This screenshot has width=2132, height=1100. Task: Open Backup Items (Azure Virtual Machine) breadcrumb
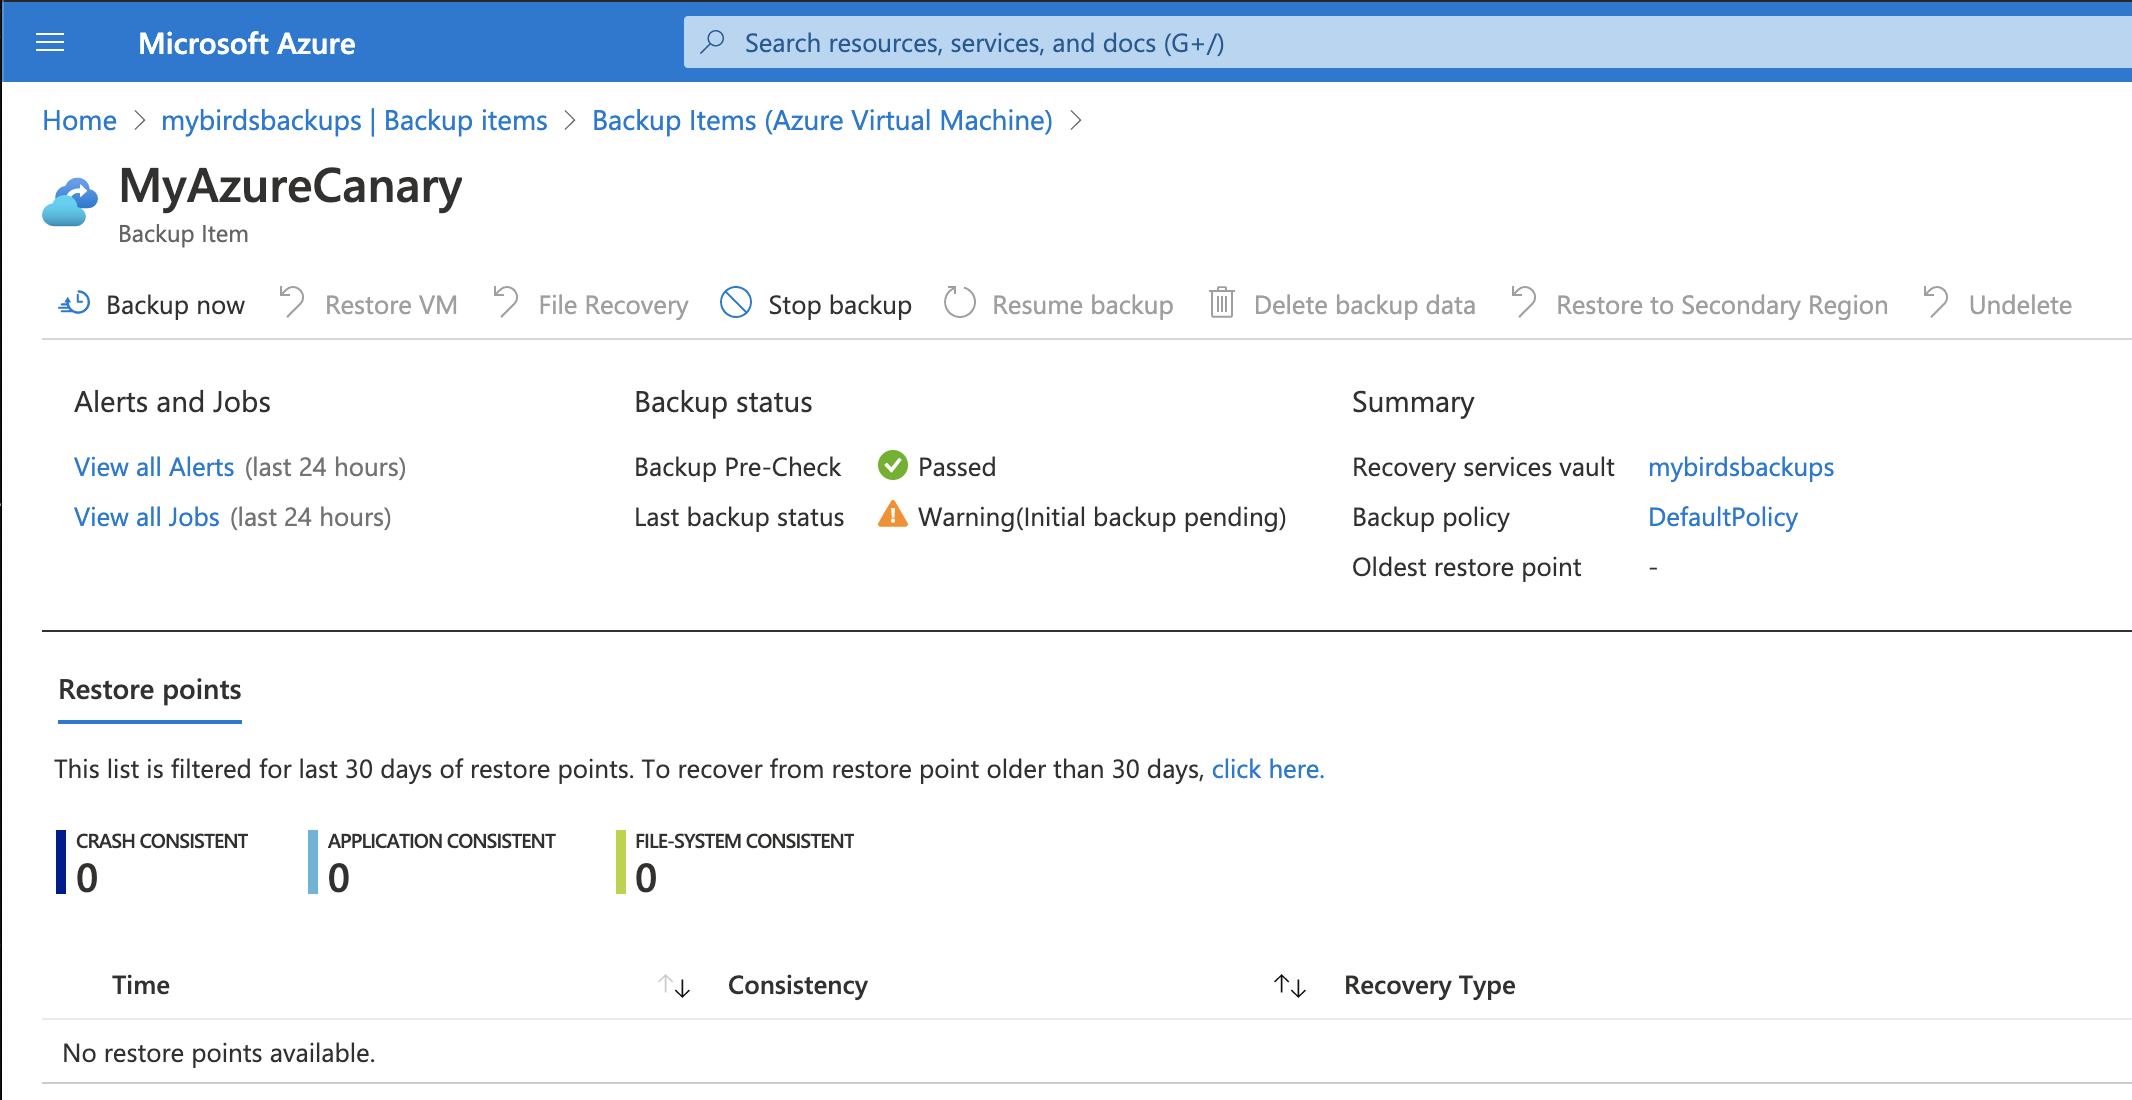pyautogui.click(x=822, y=121)
